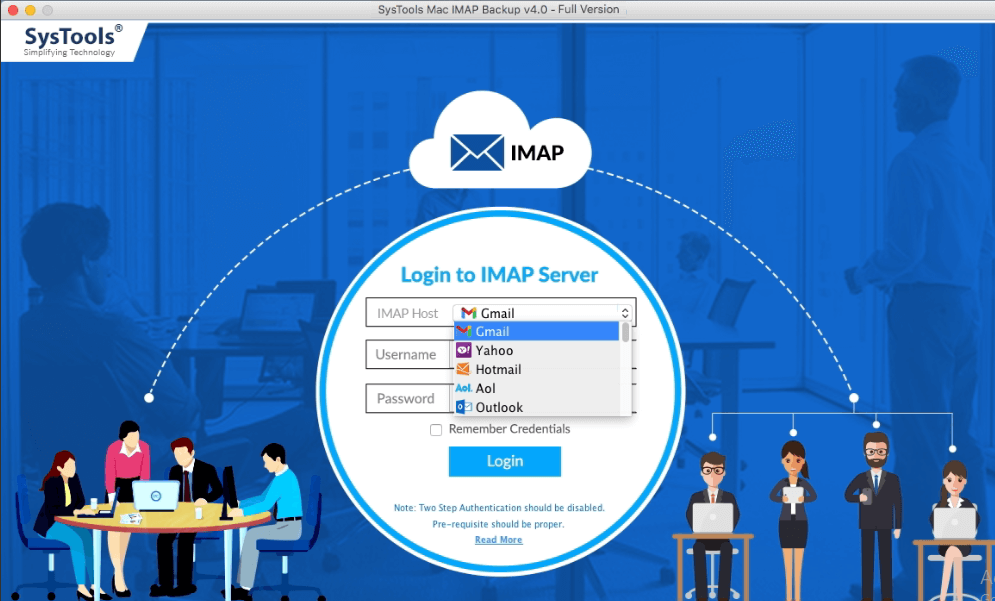Click the 'Login to IMAP Server' heading
This screenshot has height=601, width=995.
tap(499, 275)
